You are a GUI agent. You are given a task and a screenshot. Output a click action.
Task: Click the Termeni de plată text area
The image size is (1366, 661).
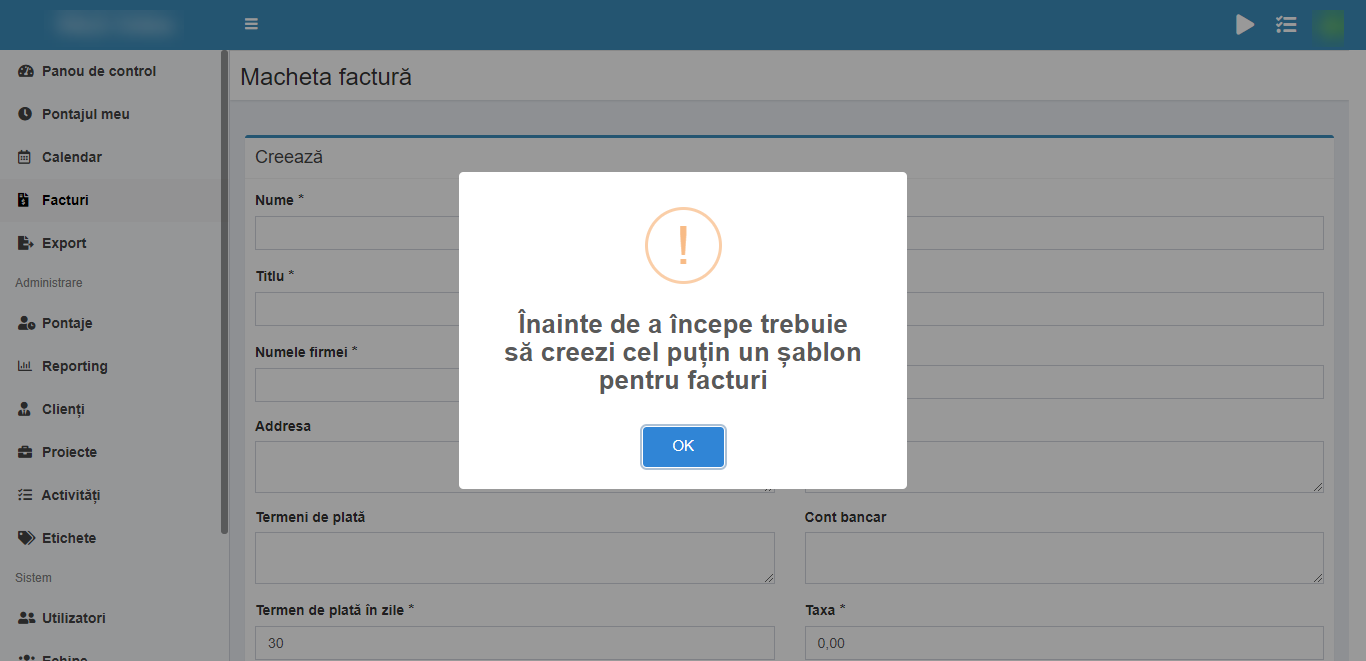coord(515,558)
